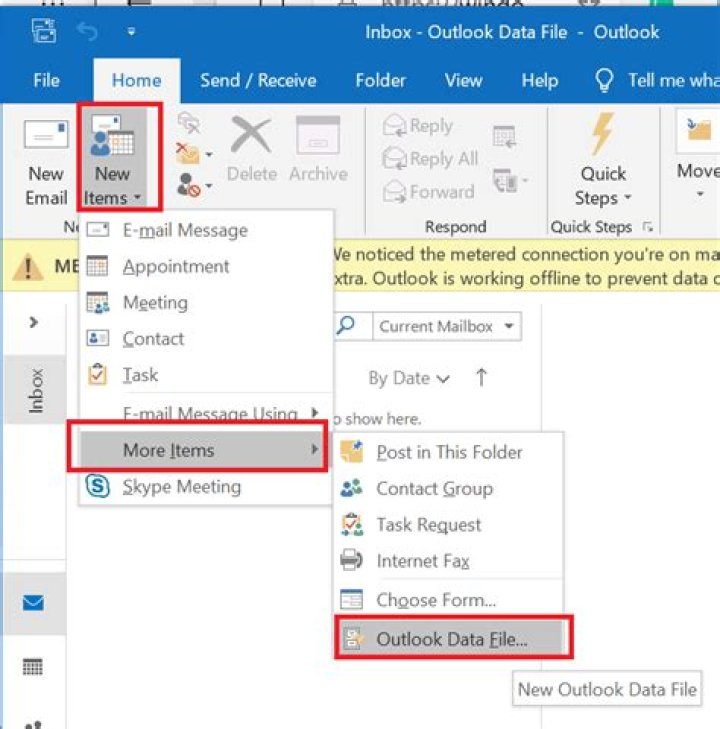Open the Move dropdown button
This screenshot has height=729, width=720.
click(698, 158)
